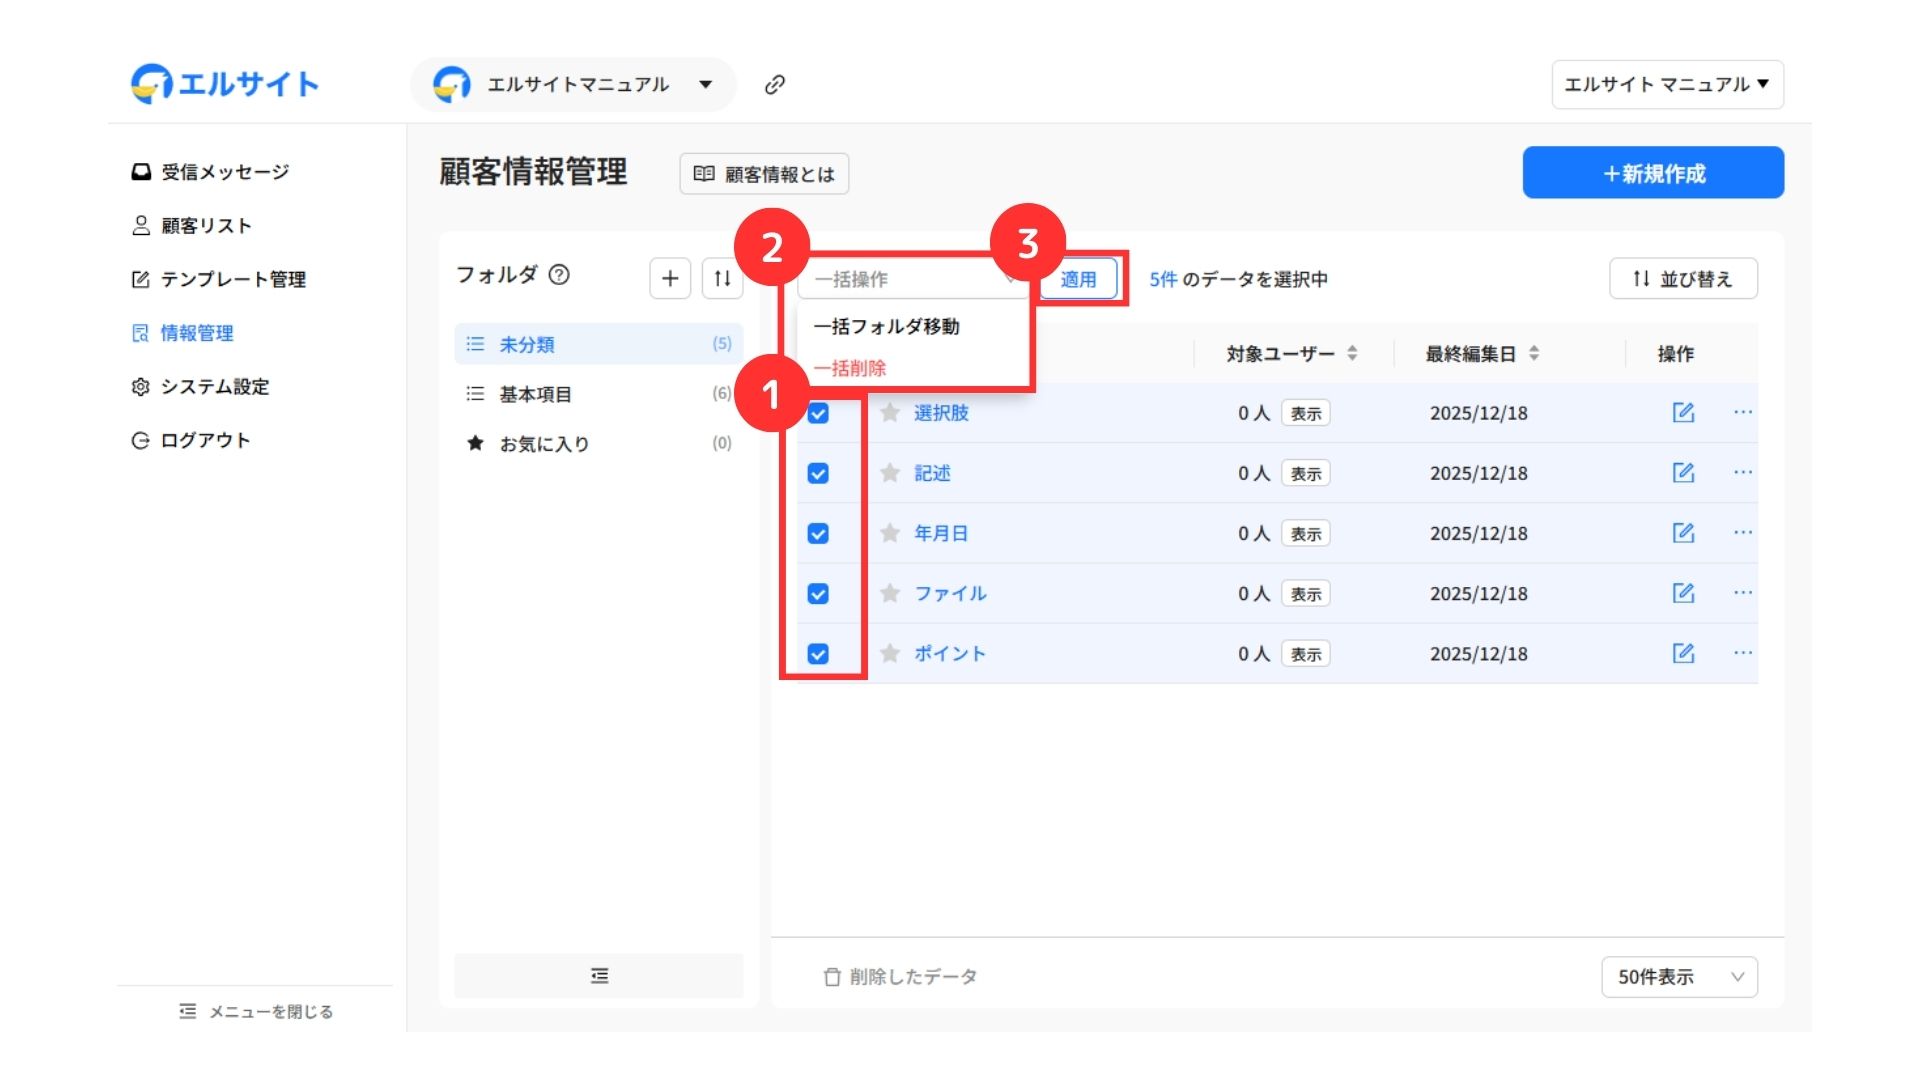Click the add folder plus icon
1920x1080 pixels.
tap(670, 278)
